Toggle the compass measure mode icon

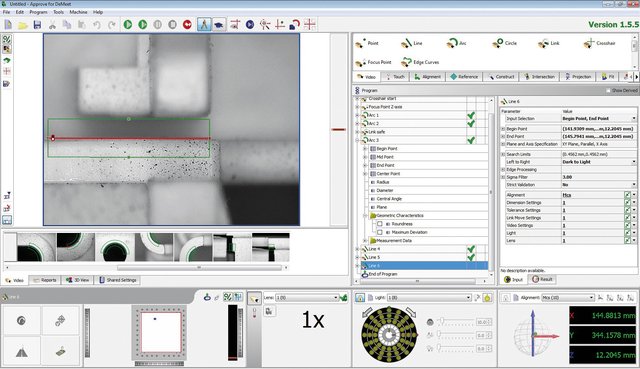click(204, 25)
